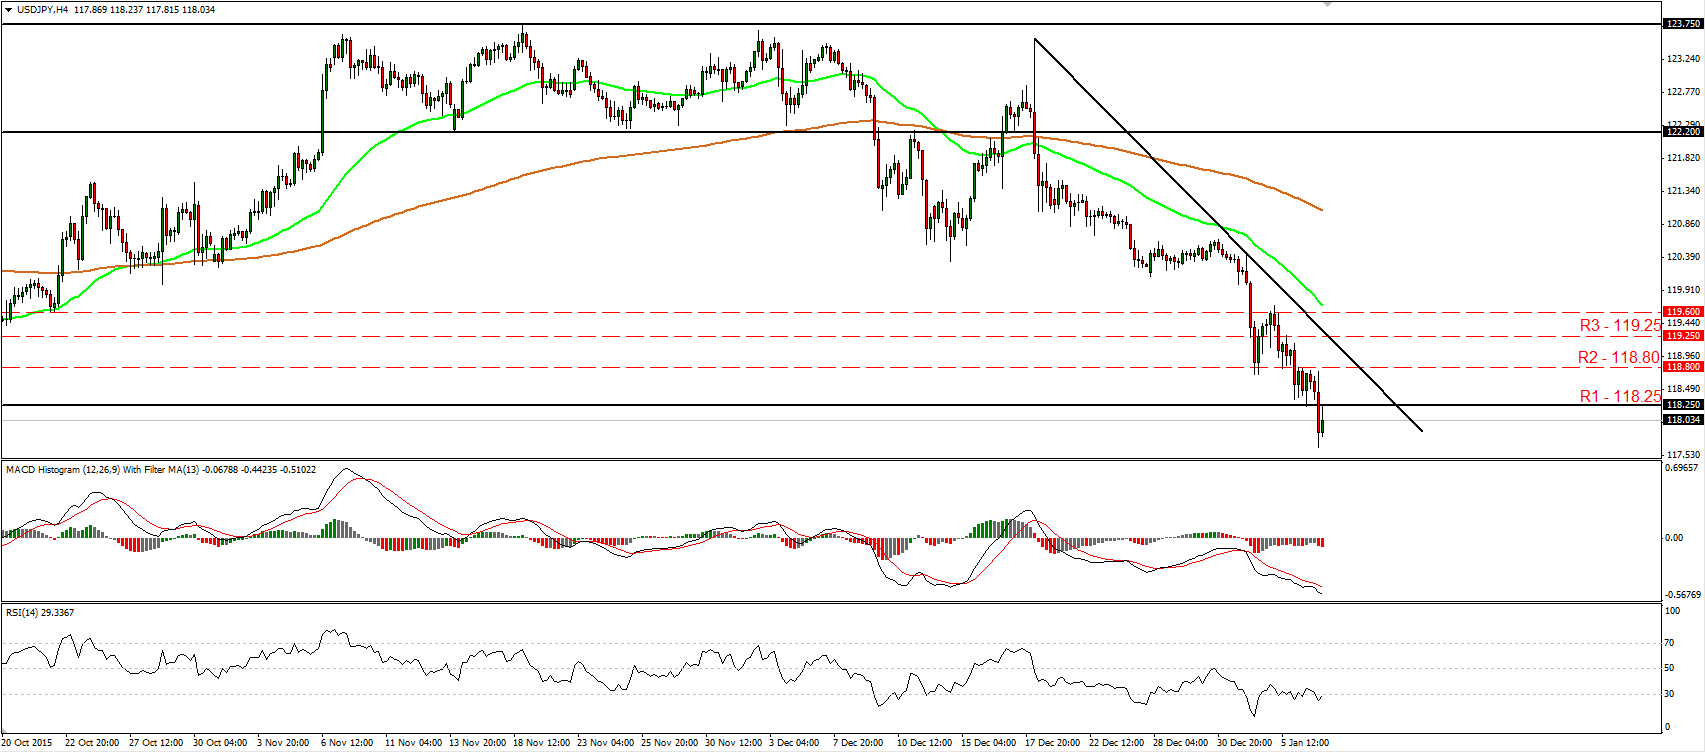The height and width of the screenshot is (753, 1705).
Task: Click the RSI scale level 30
Action: pos(1669,693)
